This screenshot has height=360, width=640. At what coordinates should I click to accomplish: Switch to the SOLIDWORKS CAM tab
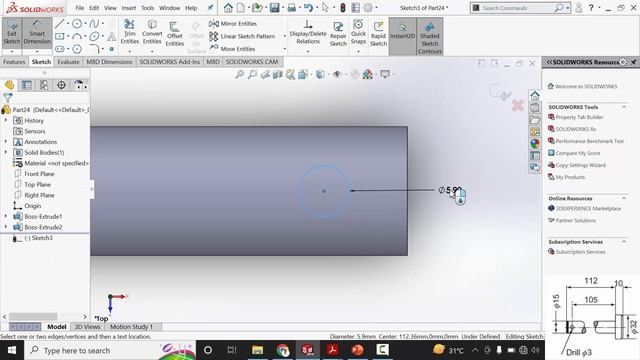coord(252,62)
